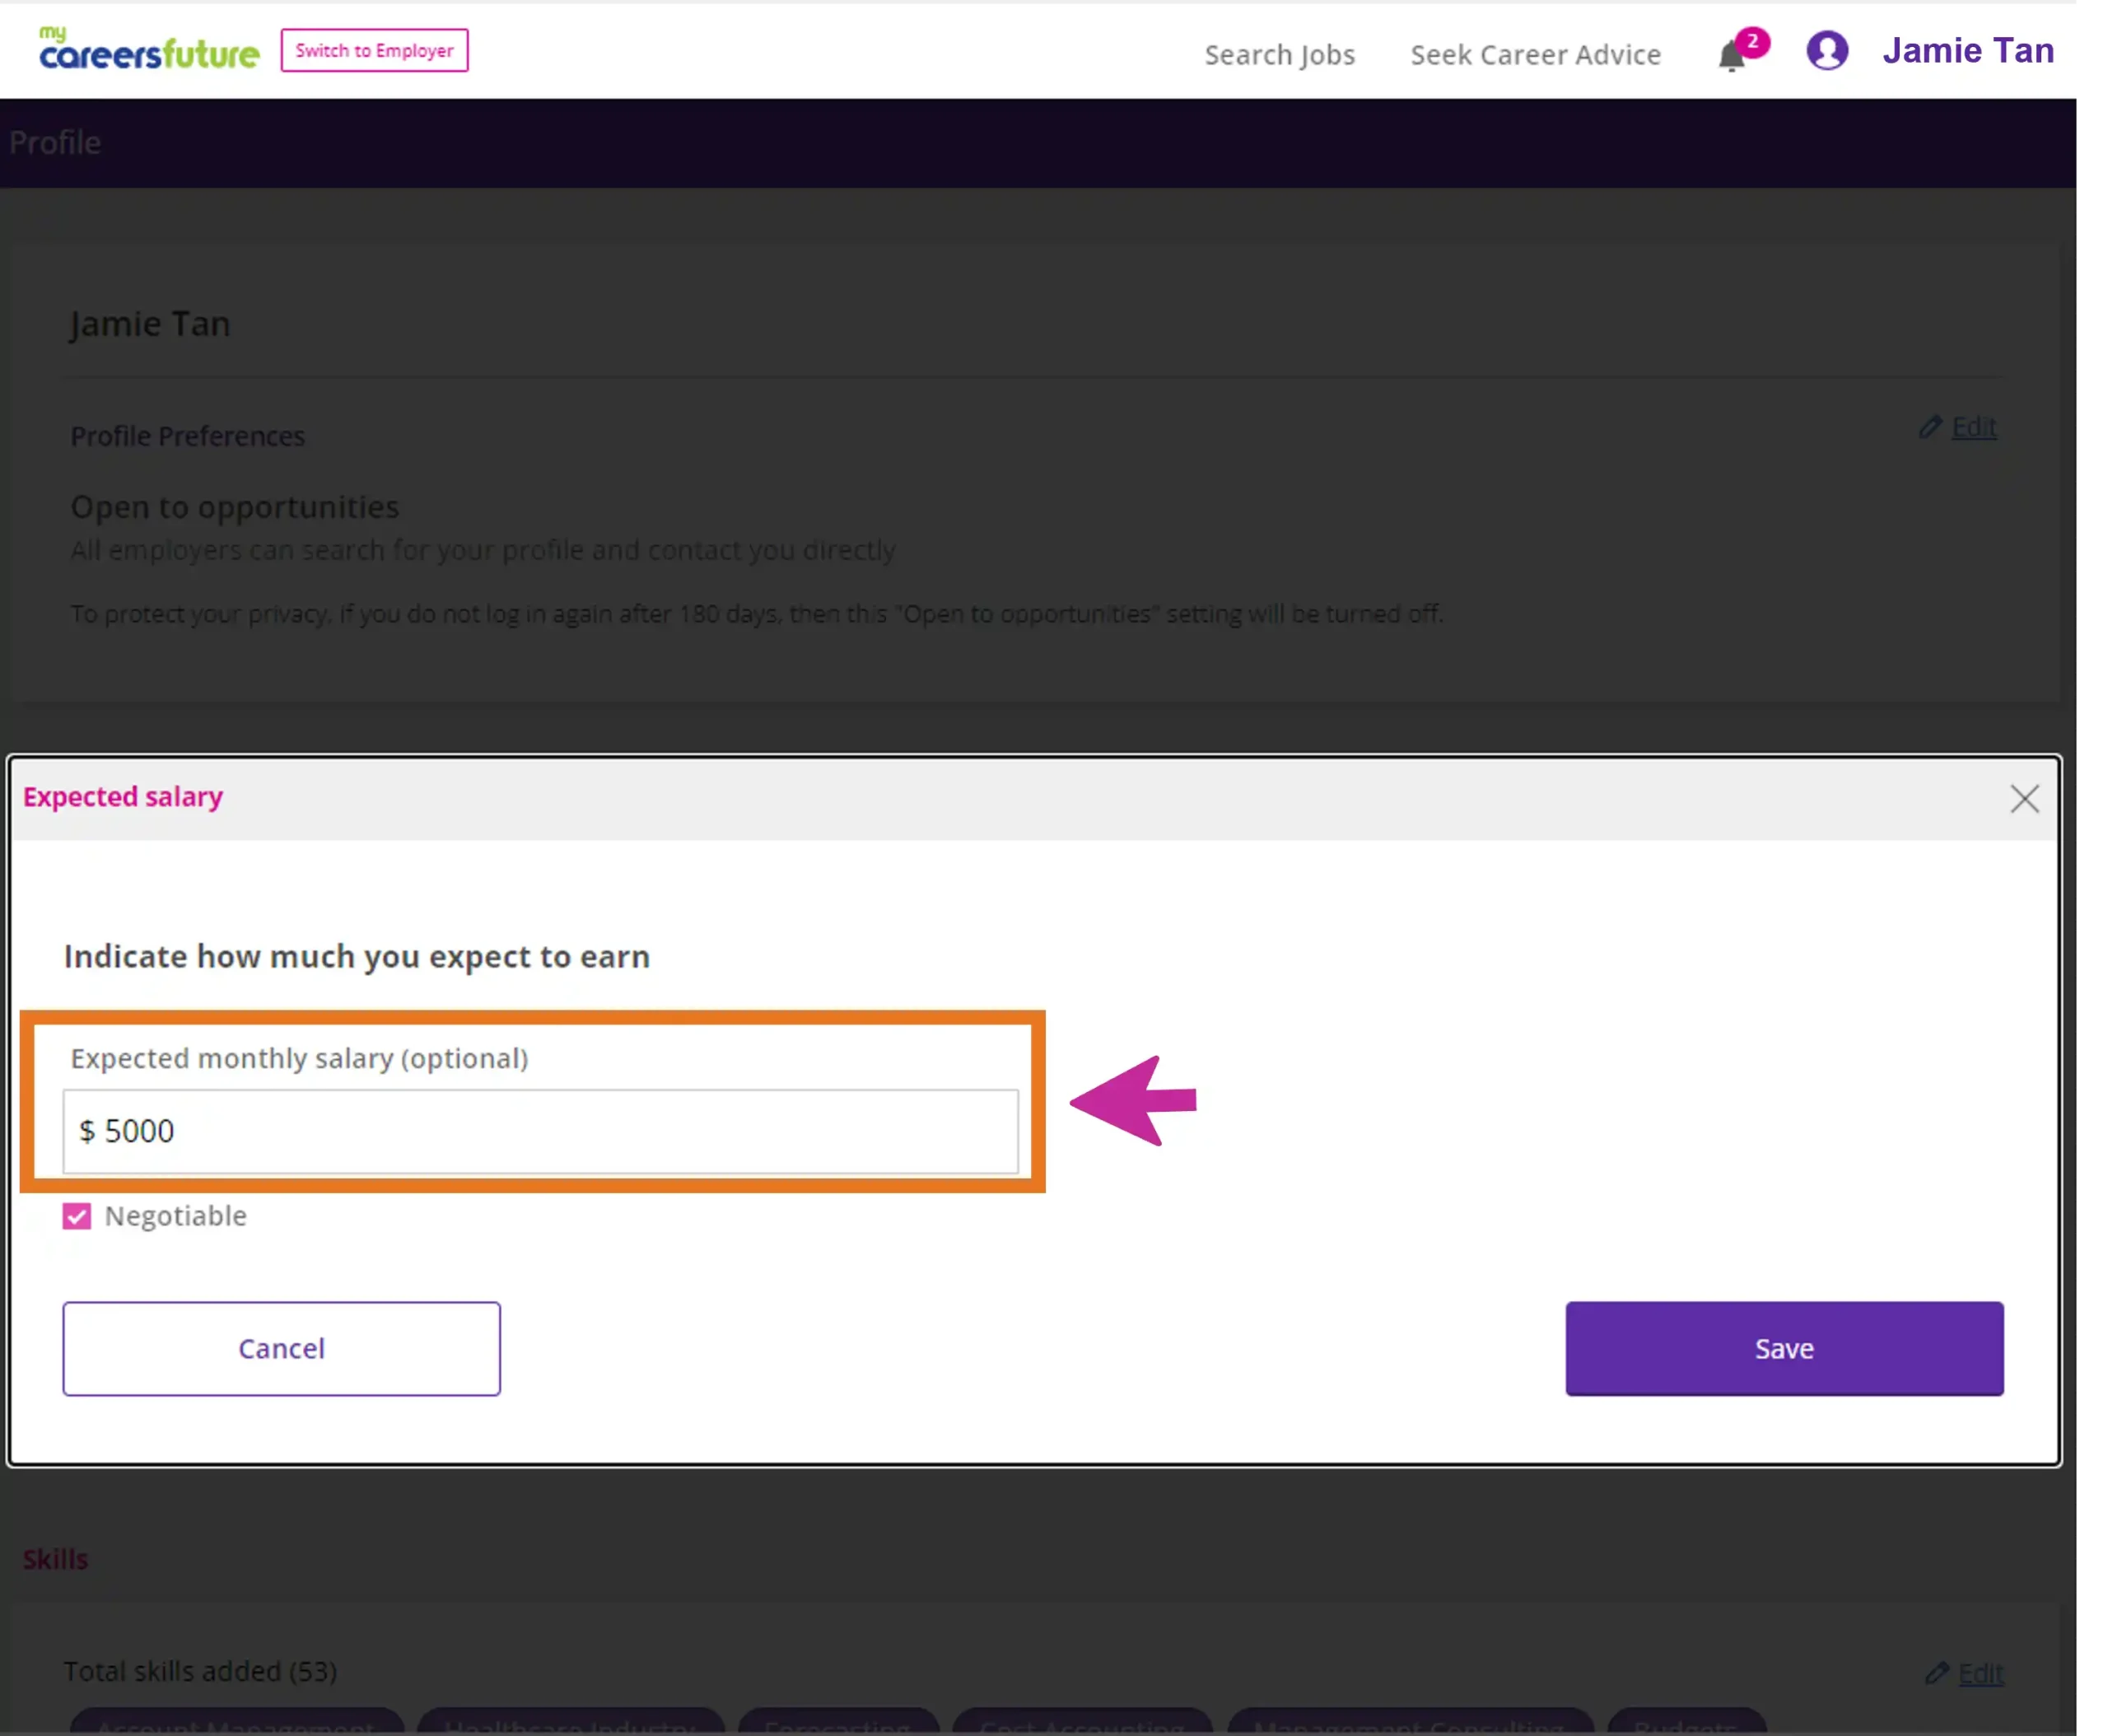Open Search Jobs menu item

(x=1279, y=55)
